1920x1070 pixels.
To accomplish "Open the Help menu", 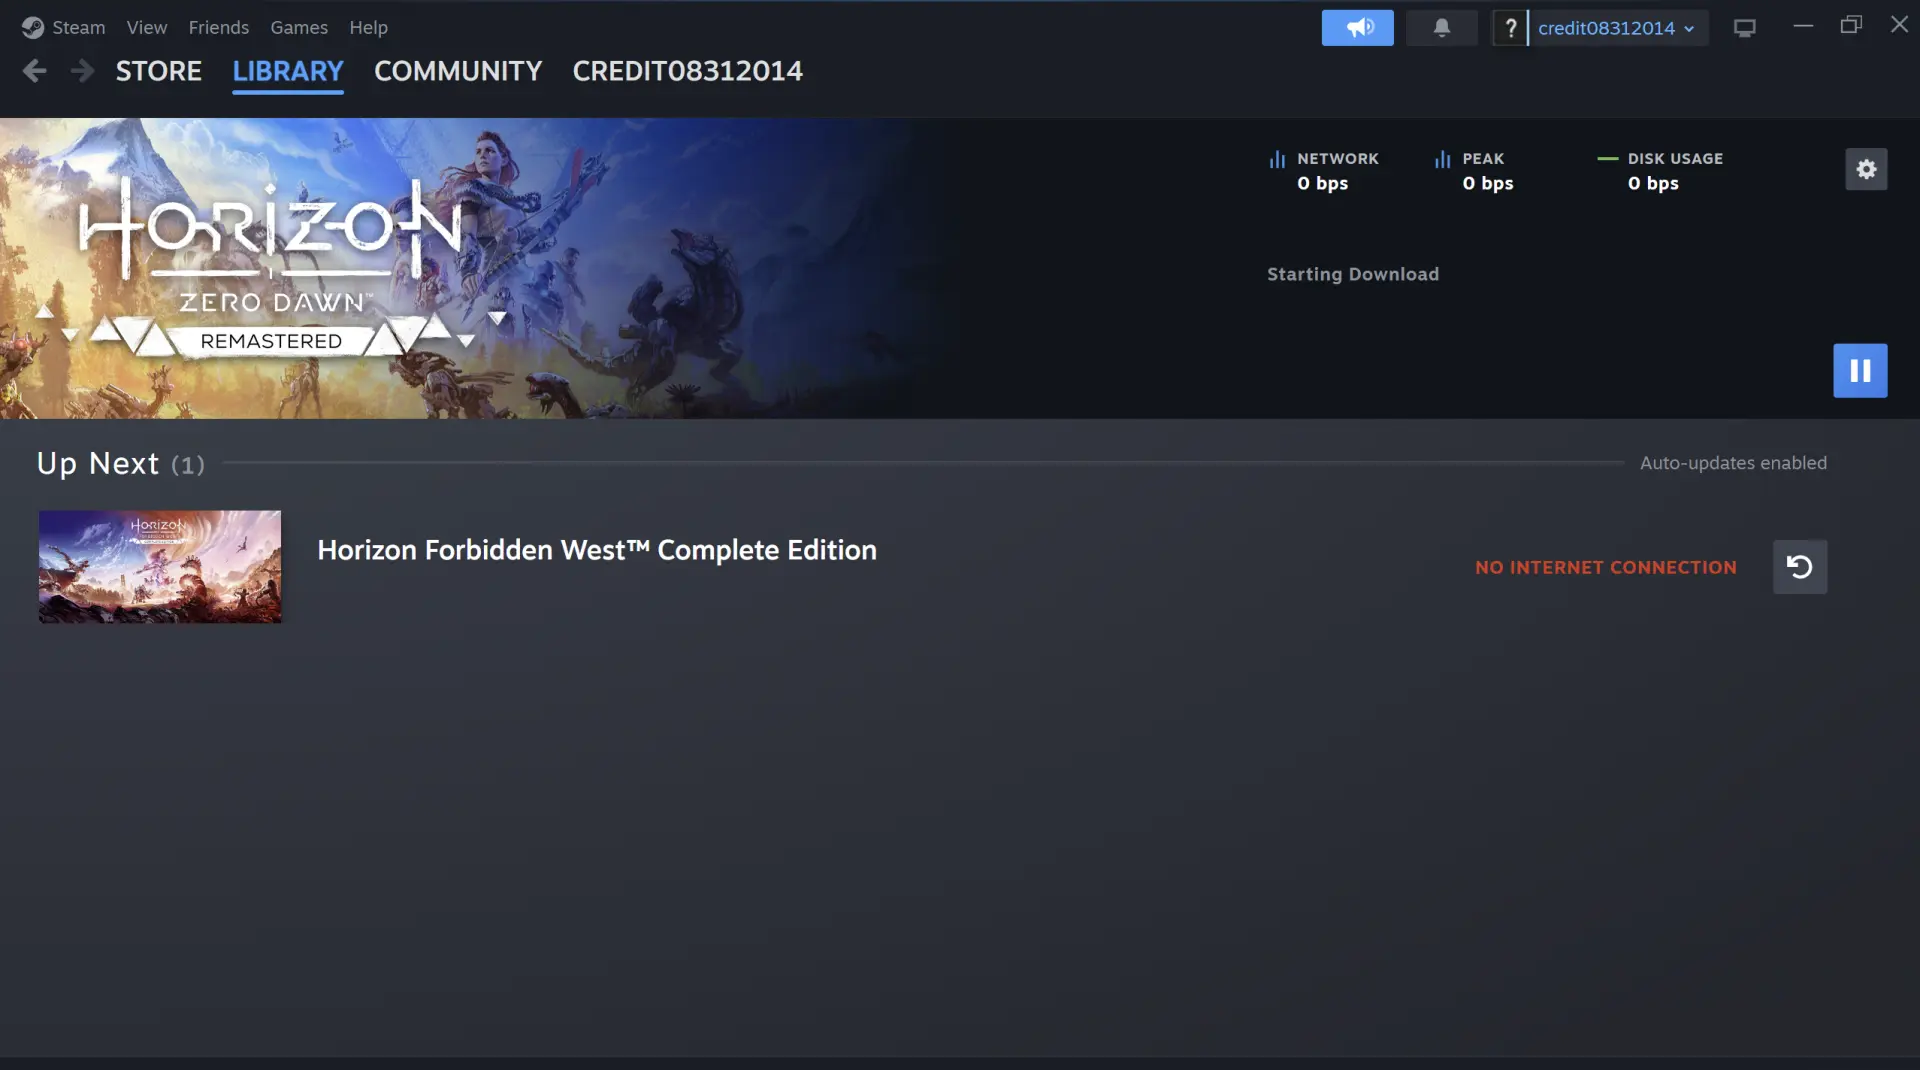I will click(x=368, y=28).
